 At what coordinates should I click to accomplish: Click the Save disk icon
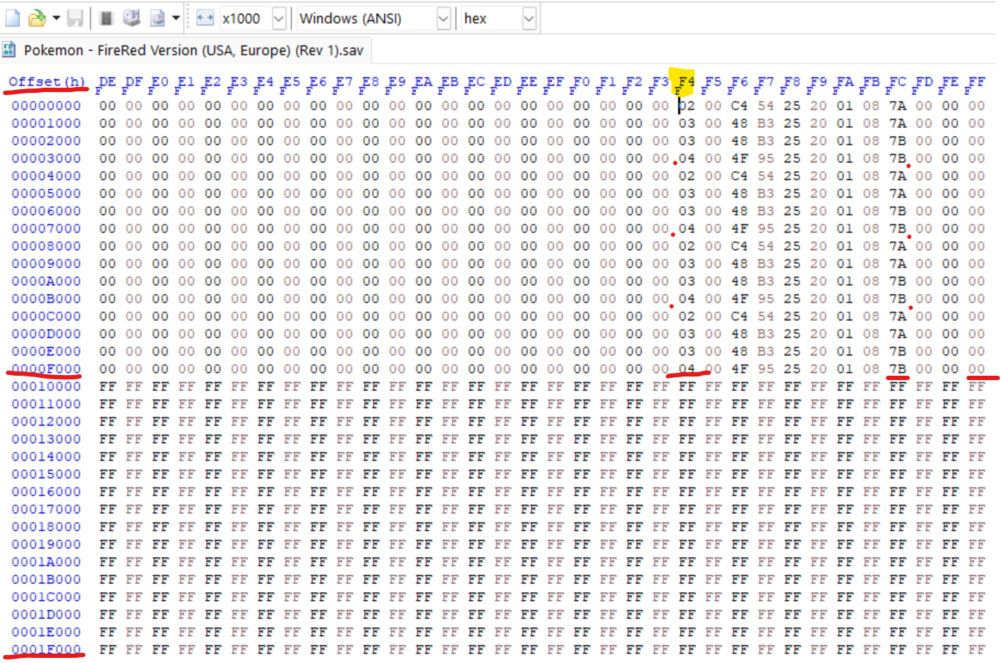coord(75,18)
